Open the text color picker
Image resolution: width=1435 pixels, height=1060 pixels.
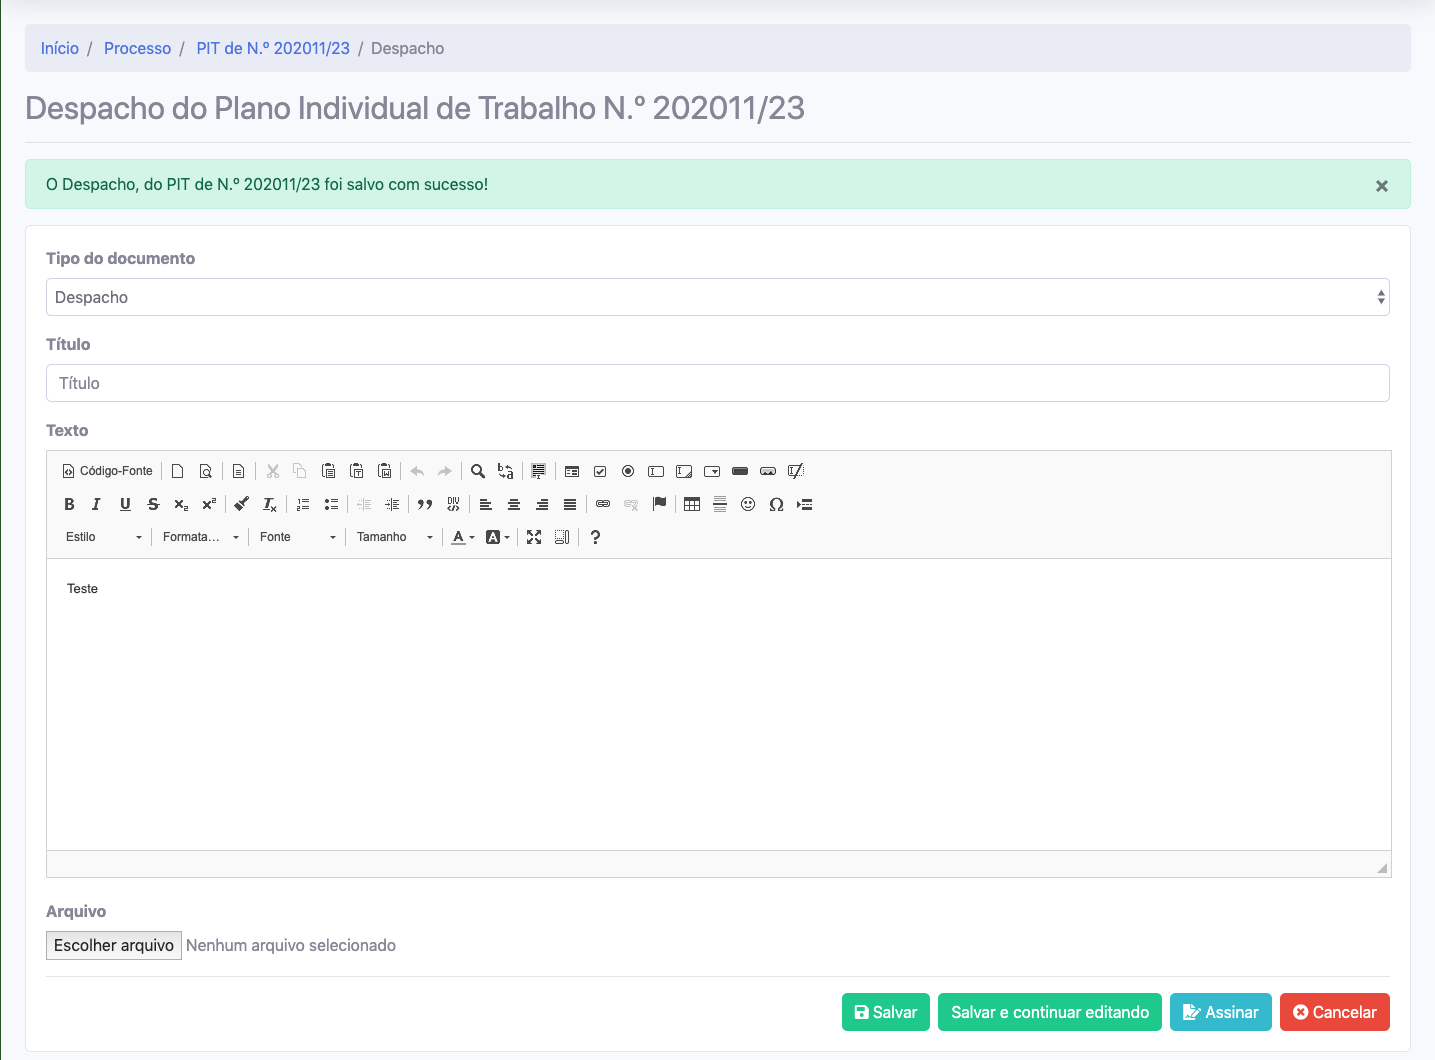(462, 537)
